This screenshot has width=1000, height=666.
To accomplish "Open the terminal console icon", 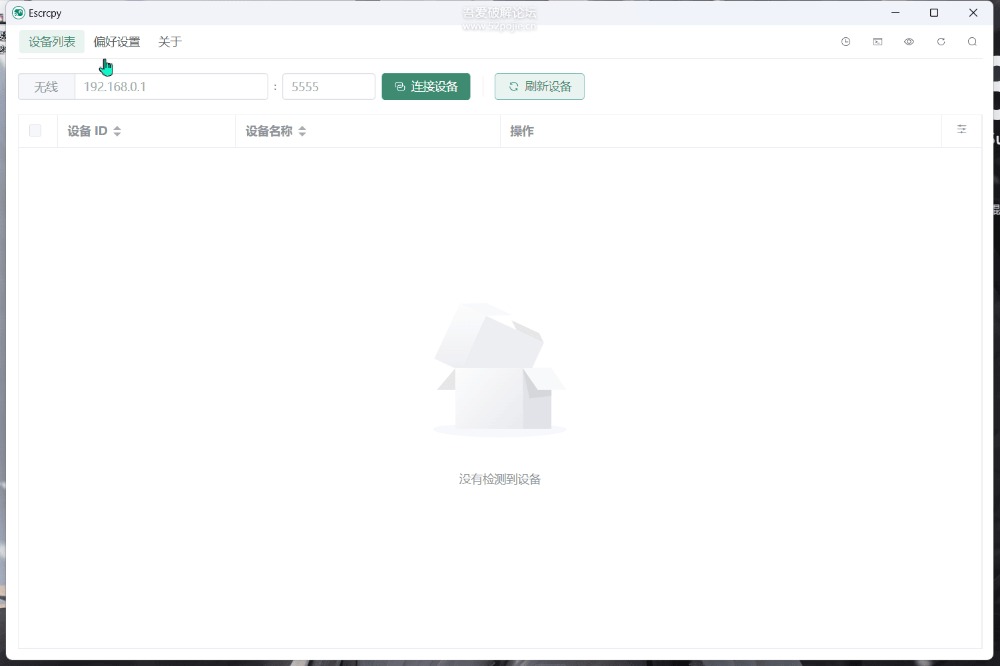I will 877,42.
